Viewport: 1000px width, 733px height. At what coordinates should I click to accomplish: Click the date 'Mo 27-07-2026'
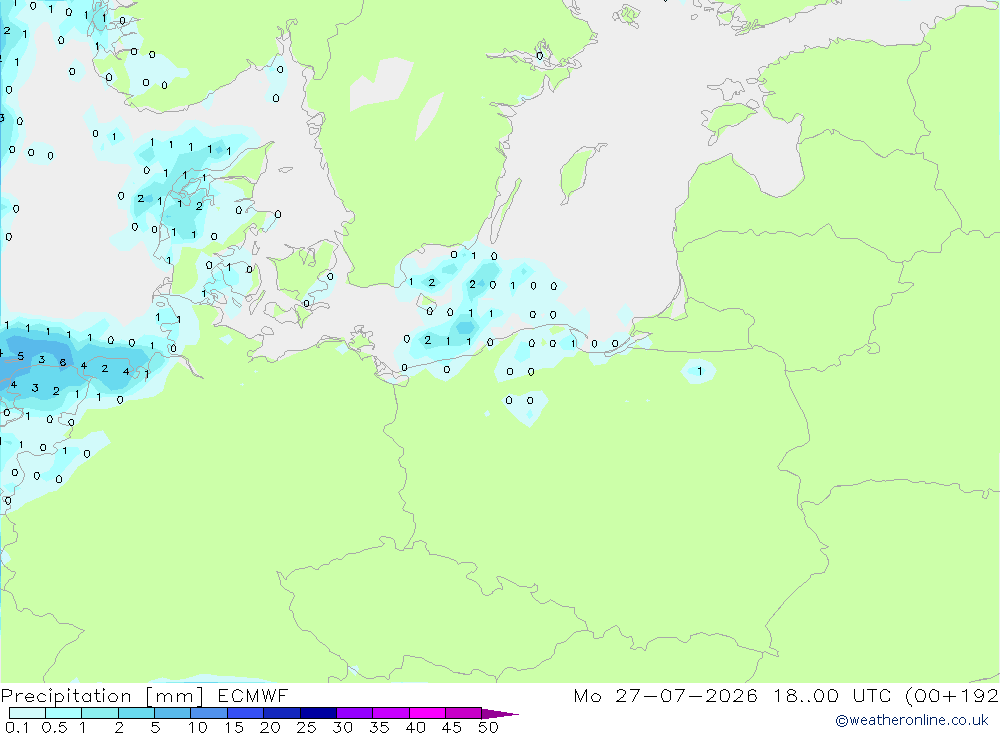coord(665,695)
